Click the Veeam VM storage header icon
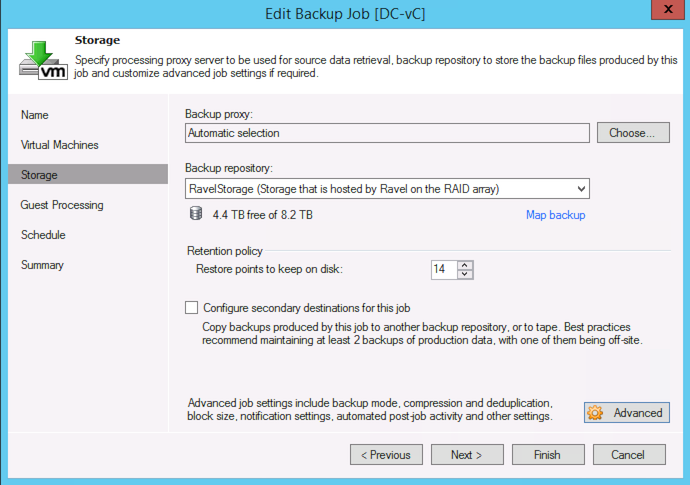The image size is (690, 485). pyautogui.click(x=41, y=62)
